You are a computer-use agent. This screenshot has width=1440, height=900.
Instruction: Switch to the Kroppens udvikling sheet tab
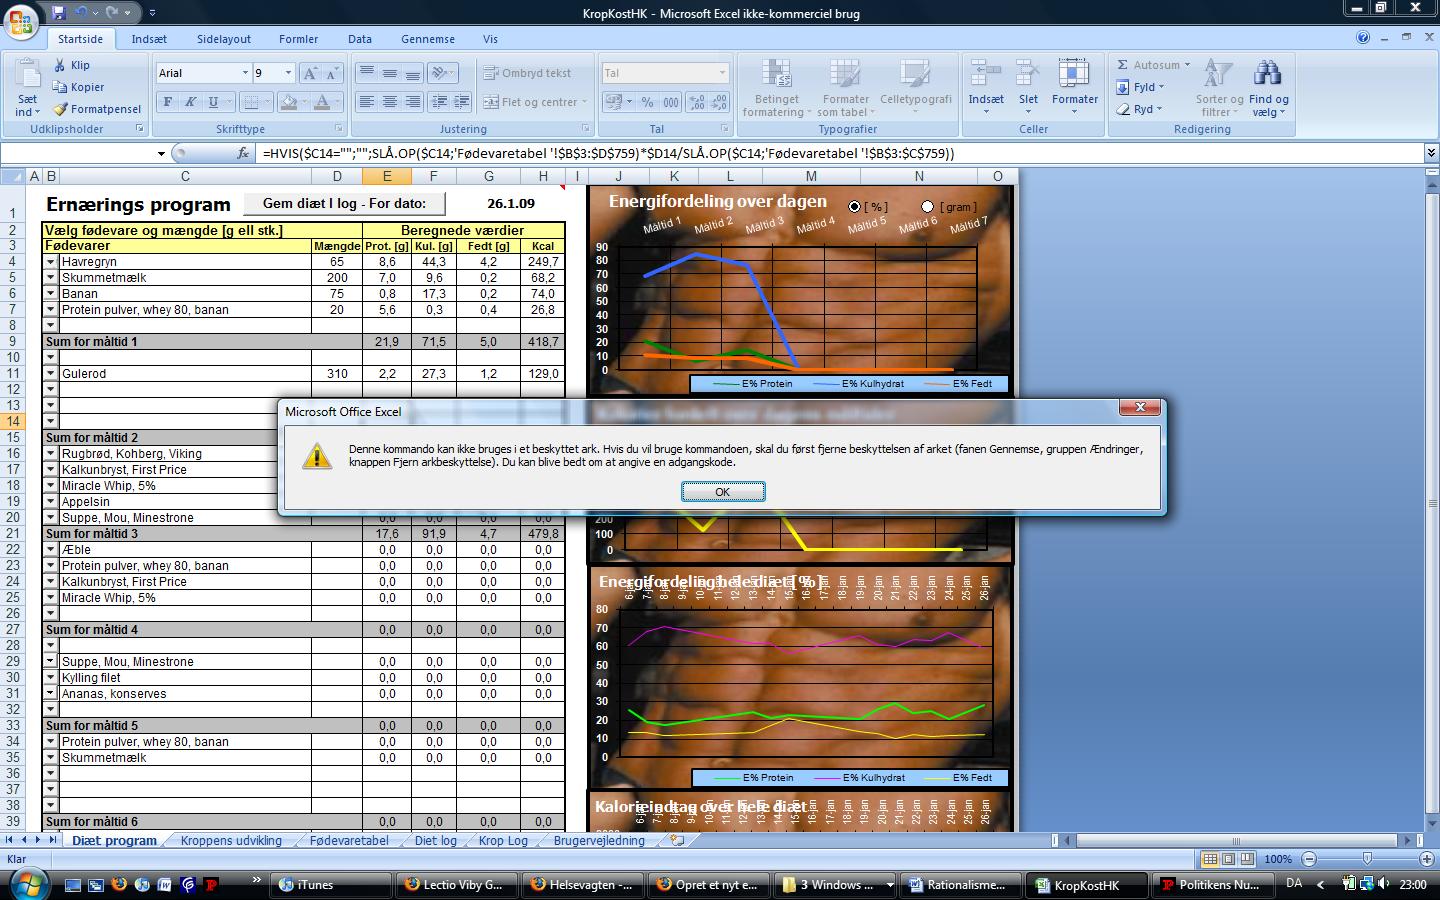[231, 840]
